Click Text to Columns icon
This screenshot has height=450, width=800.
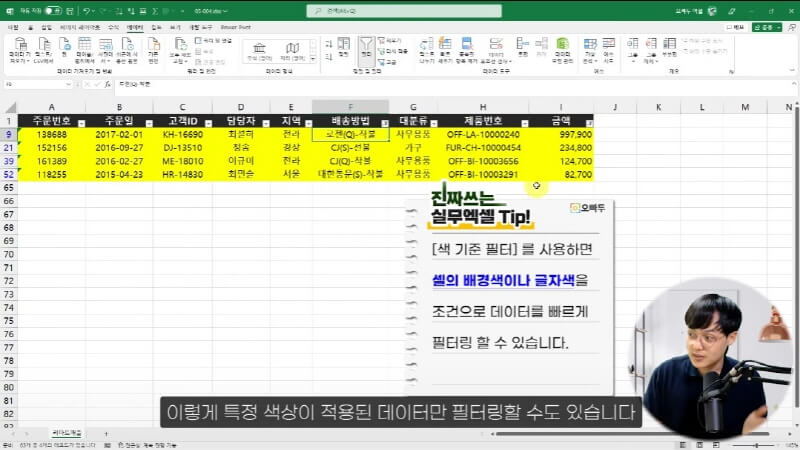(x=427, y=50)
